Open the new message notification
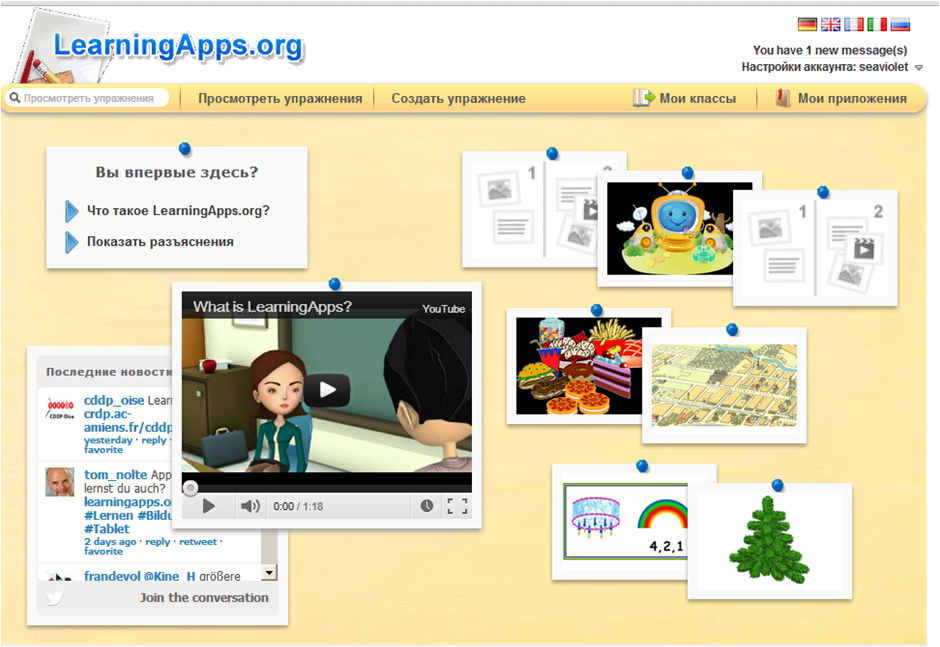940x647 pixels. click(830, 50)
